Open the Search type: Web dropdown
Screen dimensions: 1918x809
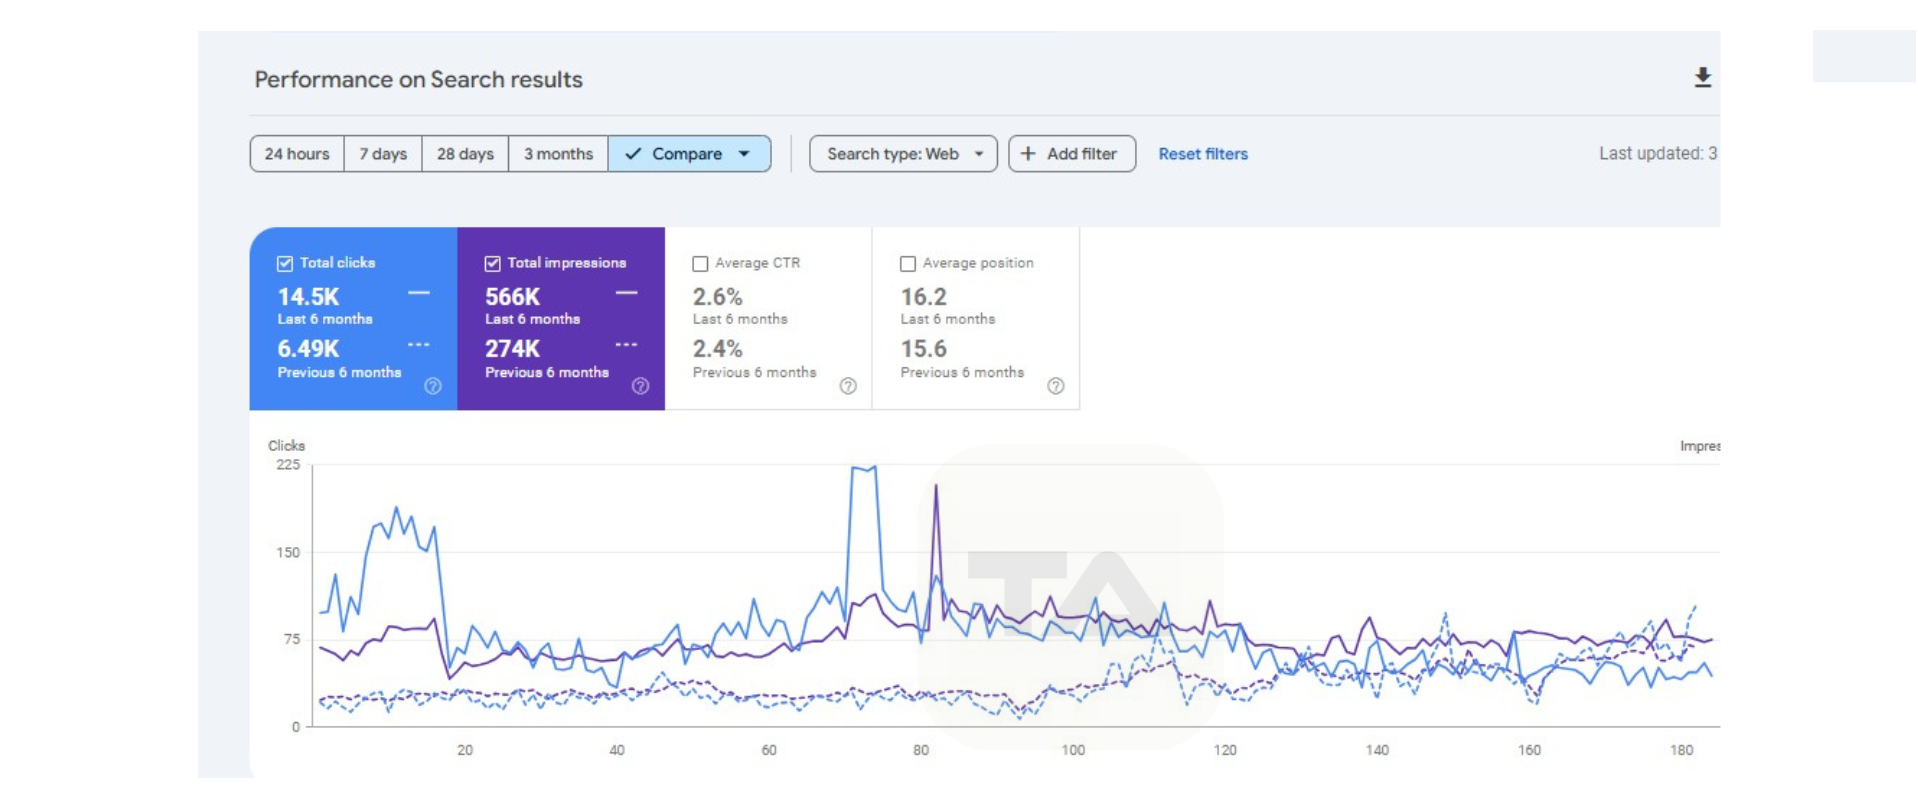(902, 154)
